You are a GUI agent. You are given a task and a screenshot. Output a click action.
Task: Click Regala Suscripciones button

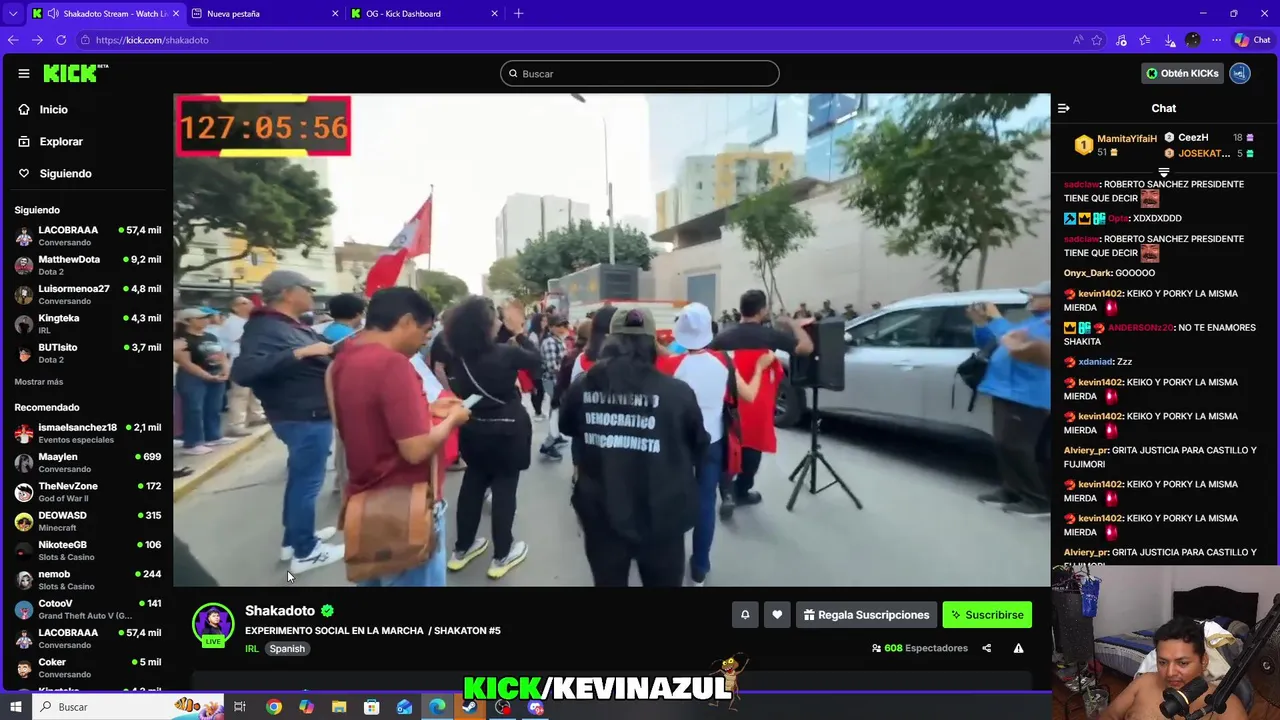click(866, 615)
